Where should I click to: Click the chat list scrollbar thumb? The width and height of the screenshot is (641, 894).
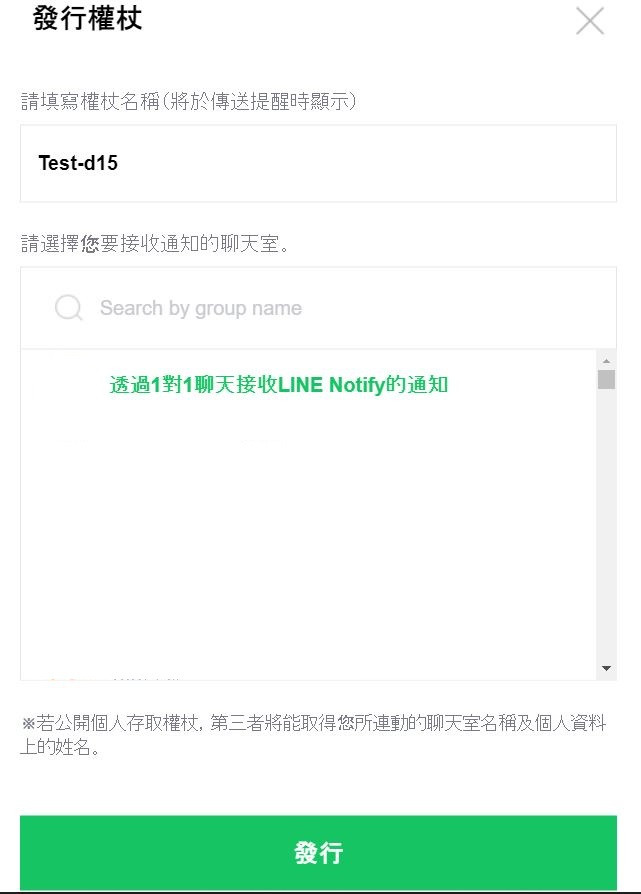click(606, 379)
